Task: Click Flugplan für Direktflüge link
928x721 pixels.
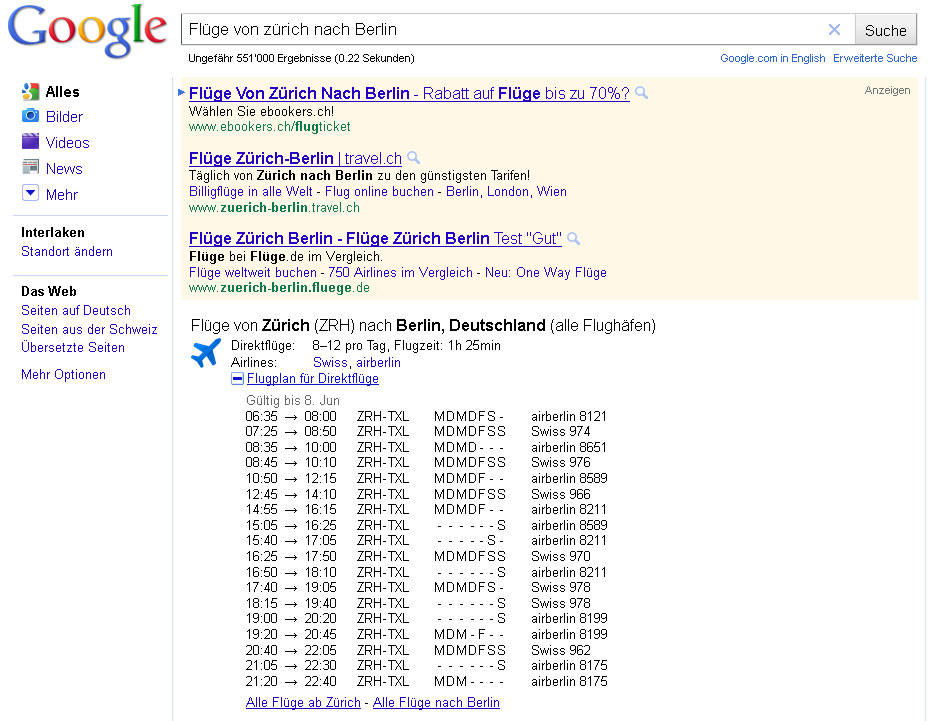Action: [312, 379]
